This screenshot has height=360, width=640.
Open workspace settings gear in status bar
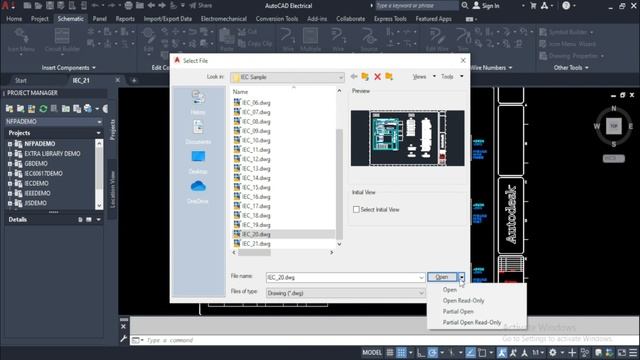coord(553,353)
